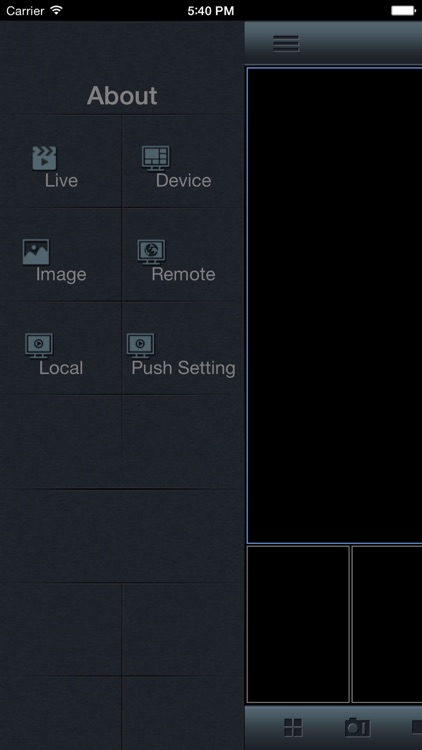
Task: Go to the Remote menu label
Action: click(x=183, y=274)
